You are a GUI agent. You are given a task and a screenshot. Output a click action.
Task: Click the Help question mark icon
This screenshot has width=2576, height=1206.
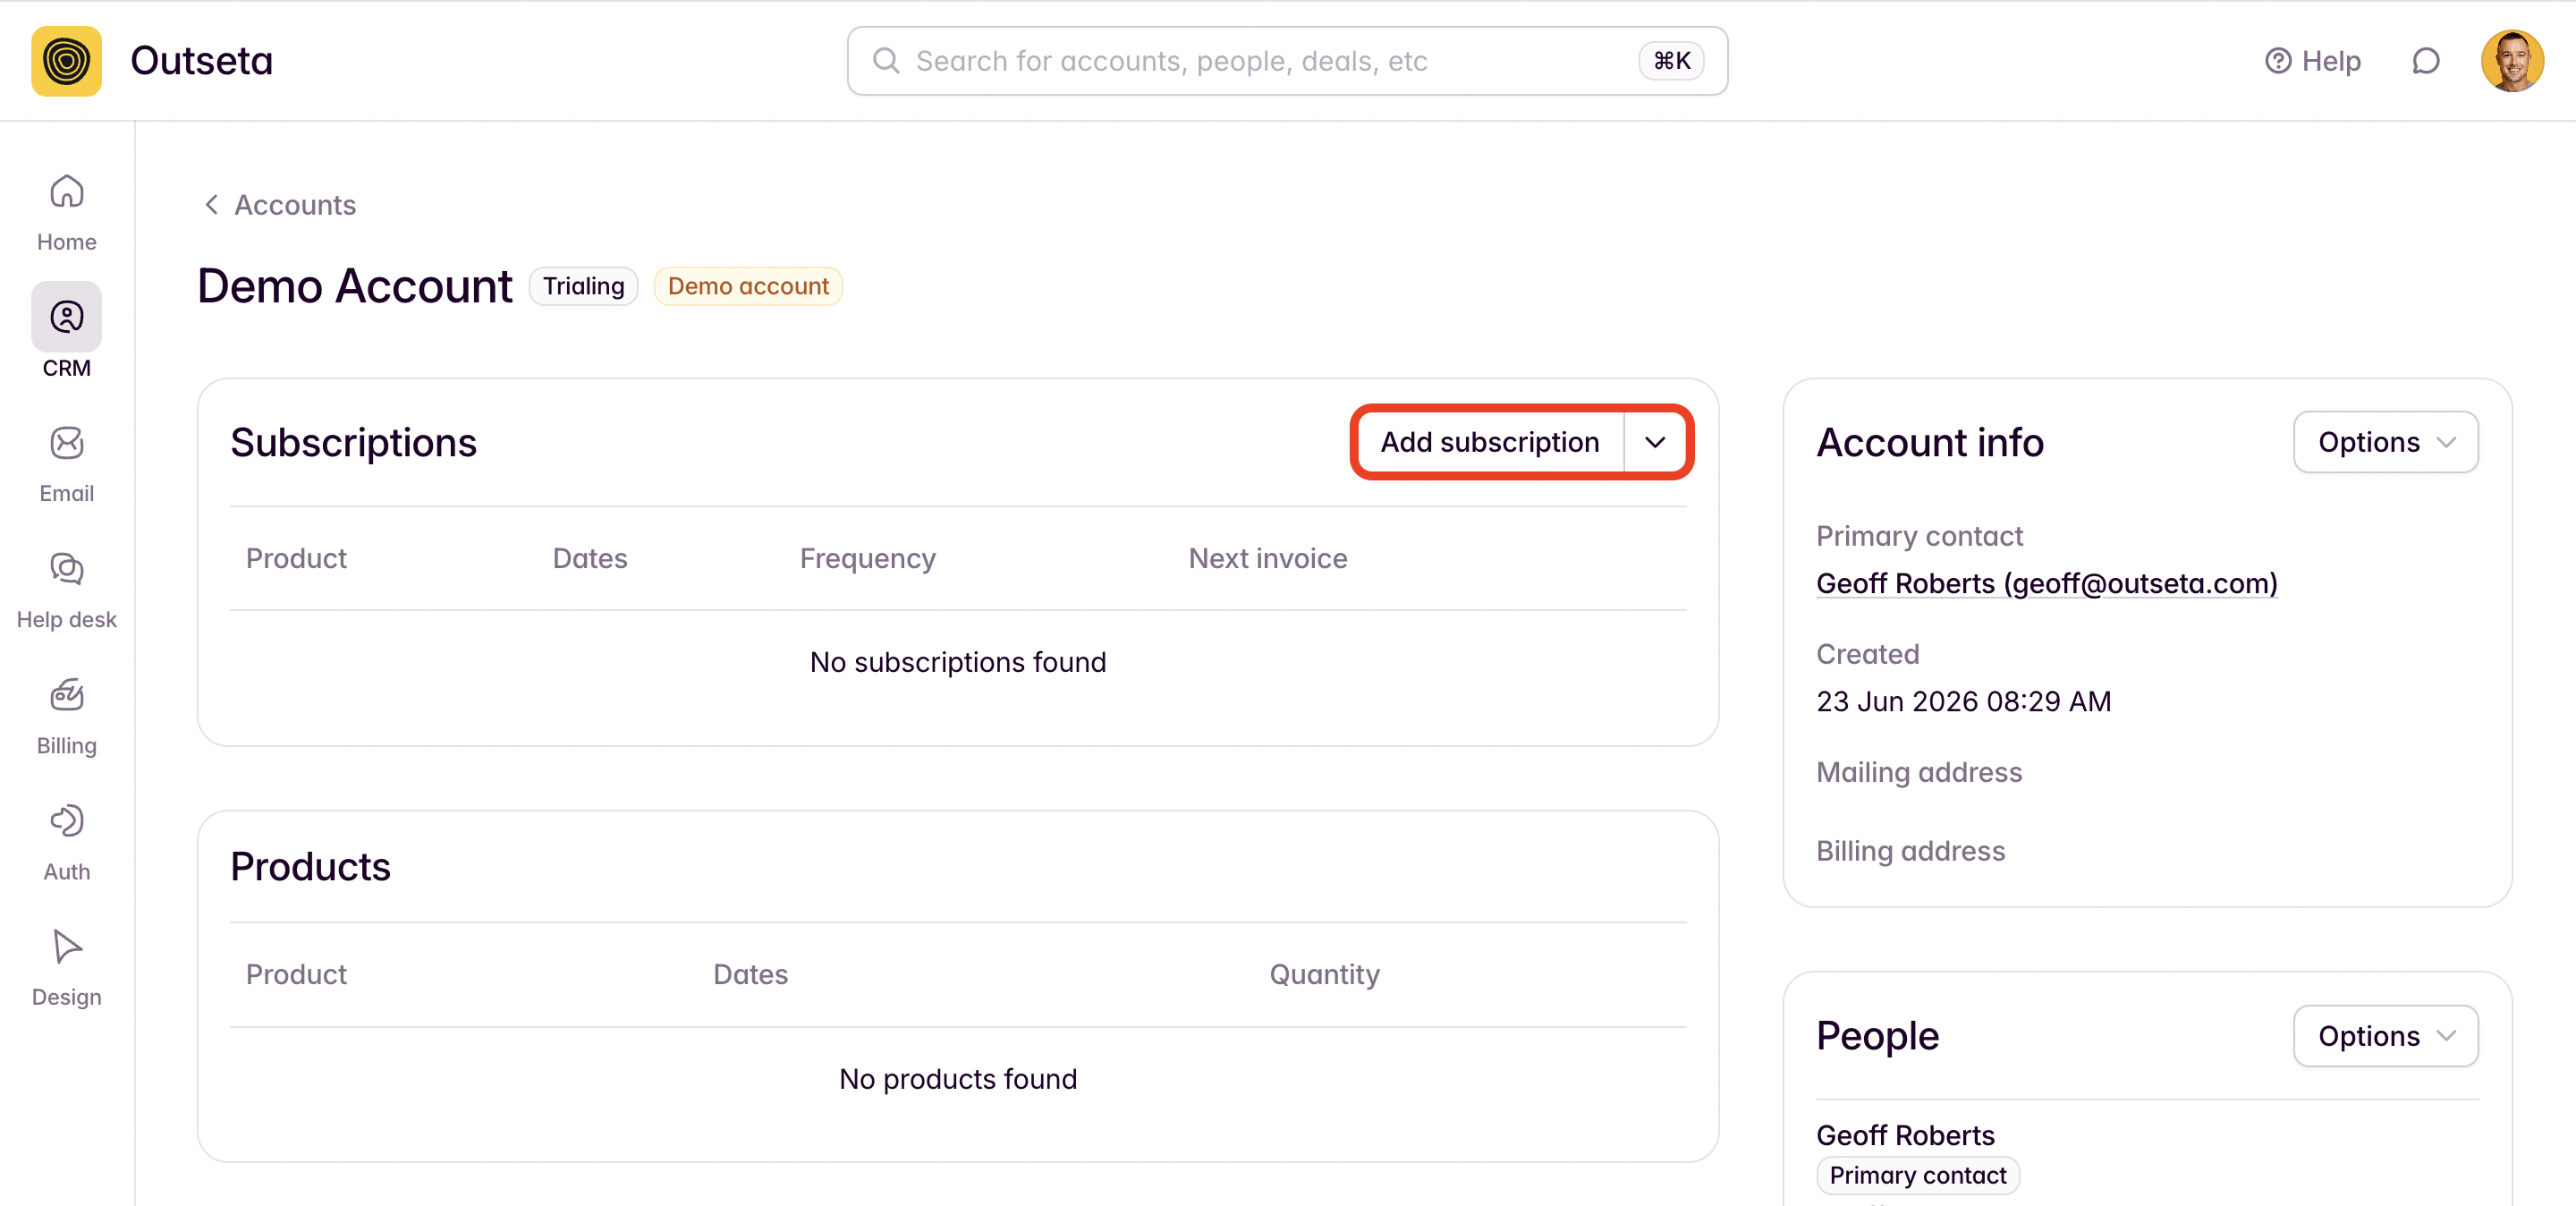point(2278,61)
